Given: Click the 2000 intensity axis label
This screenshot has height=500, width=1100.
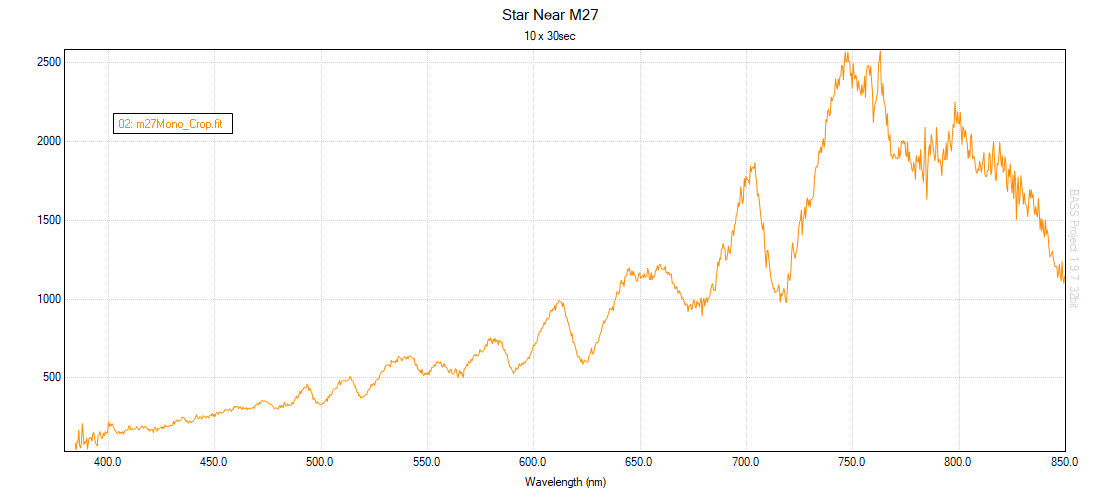Looking at the screenshot, I should 51,141.
